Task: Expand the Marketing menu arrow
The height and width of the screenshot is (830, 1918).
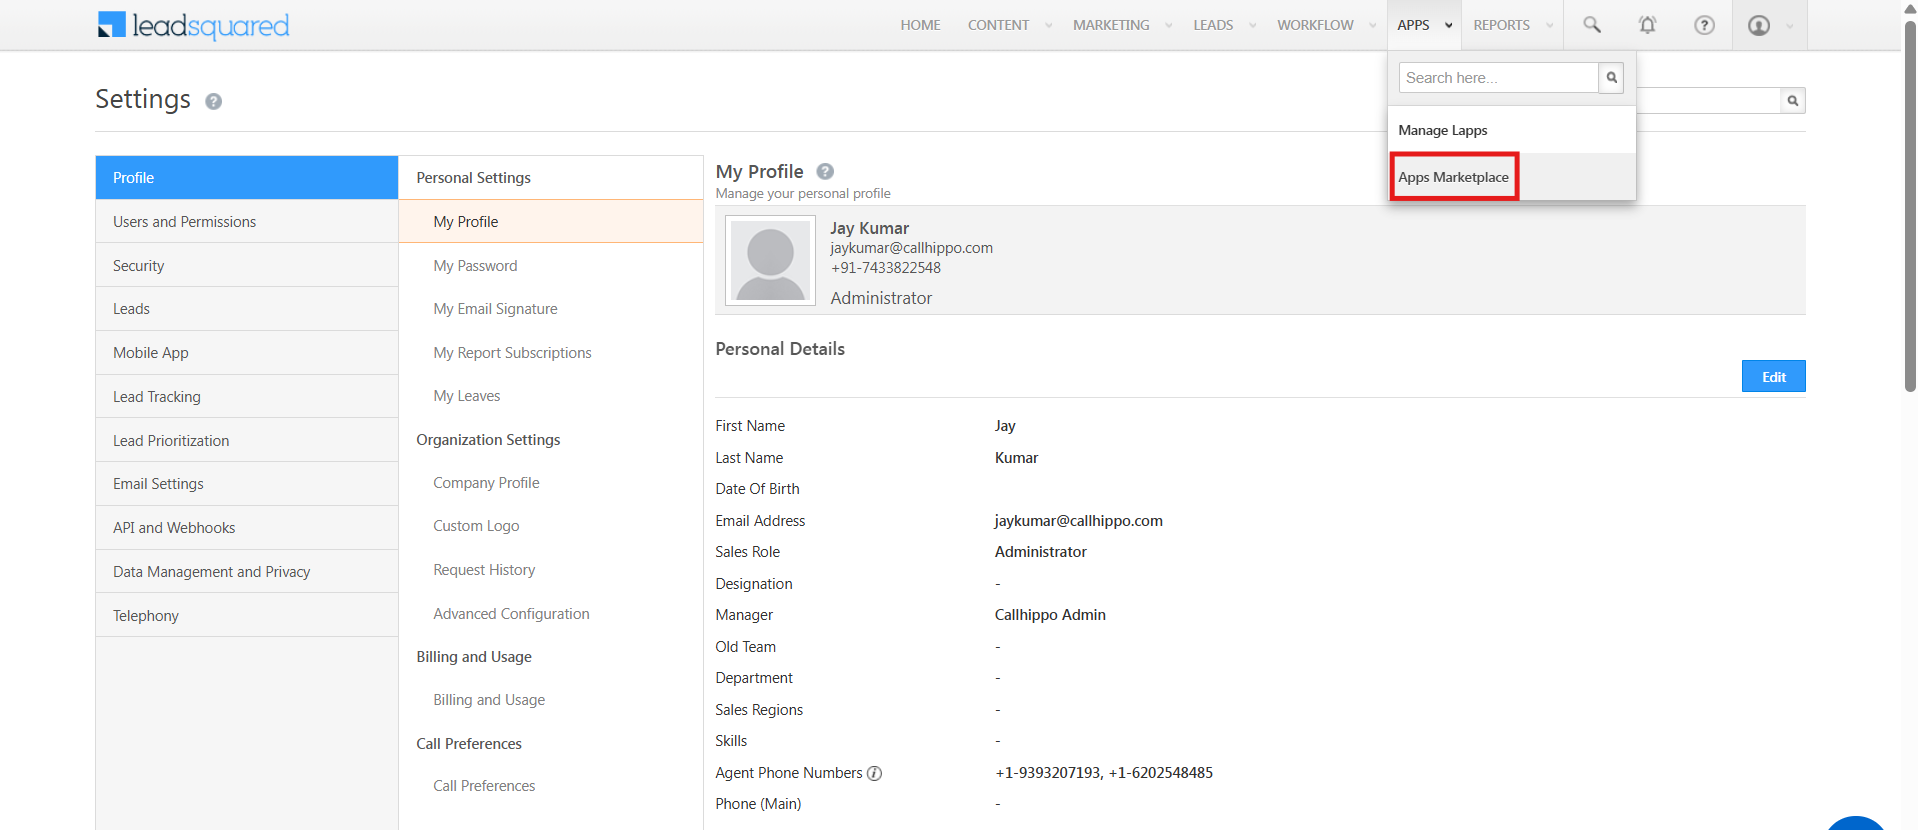Action: pyautogui.click(x=1168, y=26)
